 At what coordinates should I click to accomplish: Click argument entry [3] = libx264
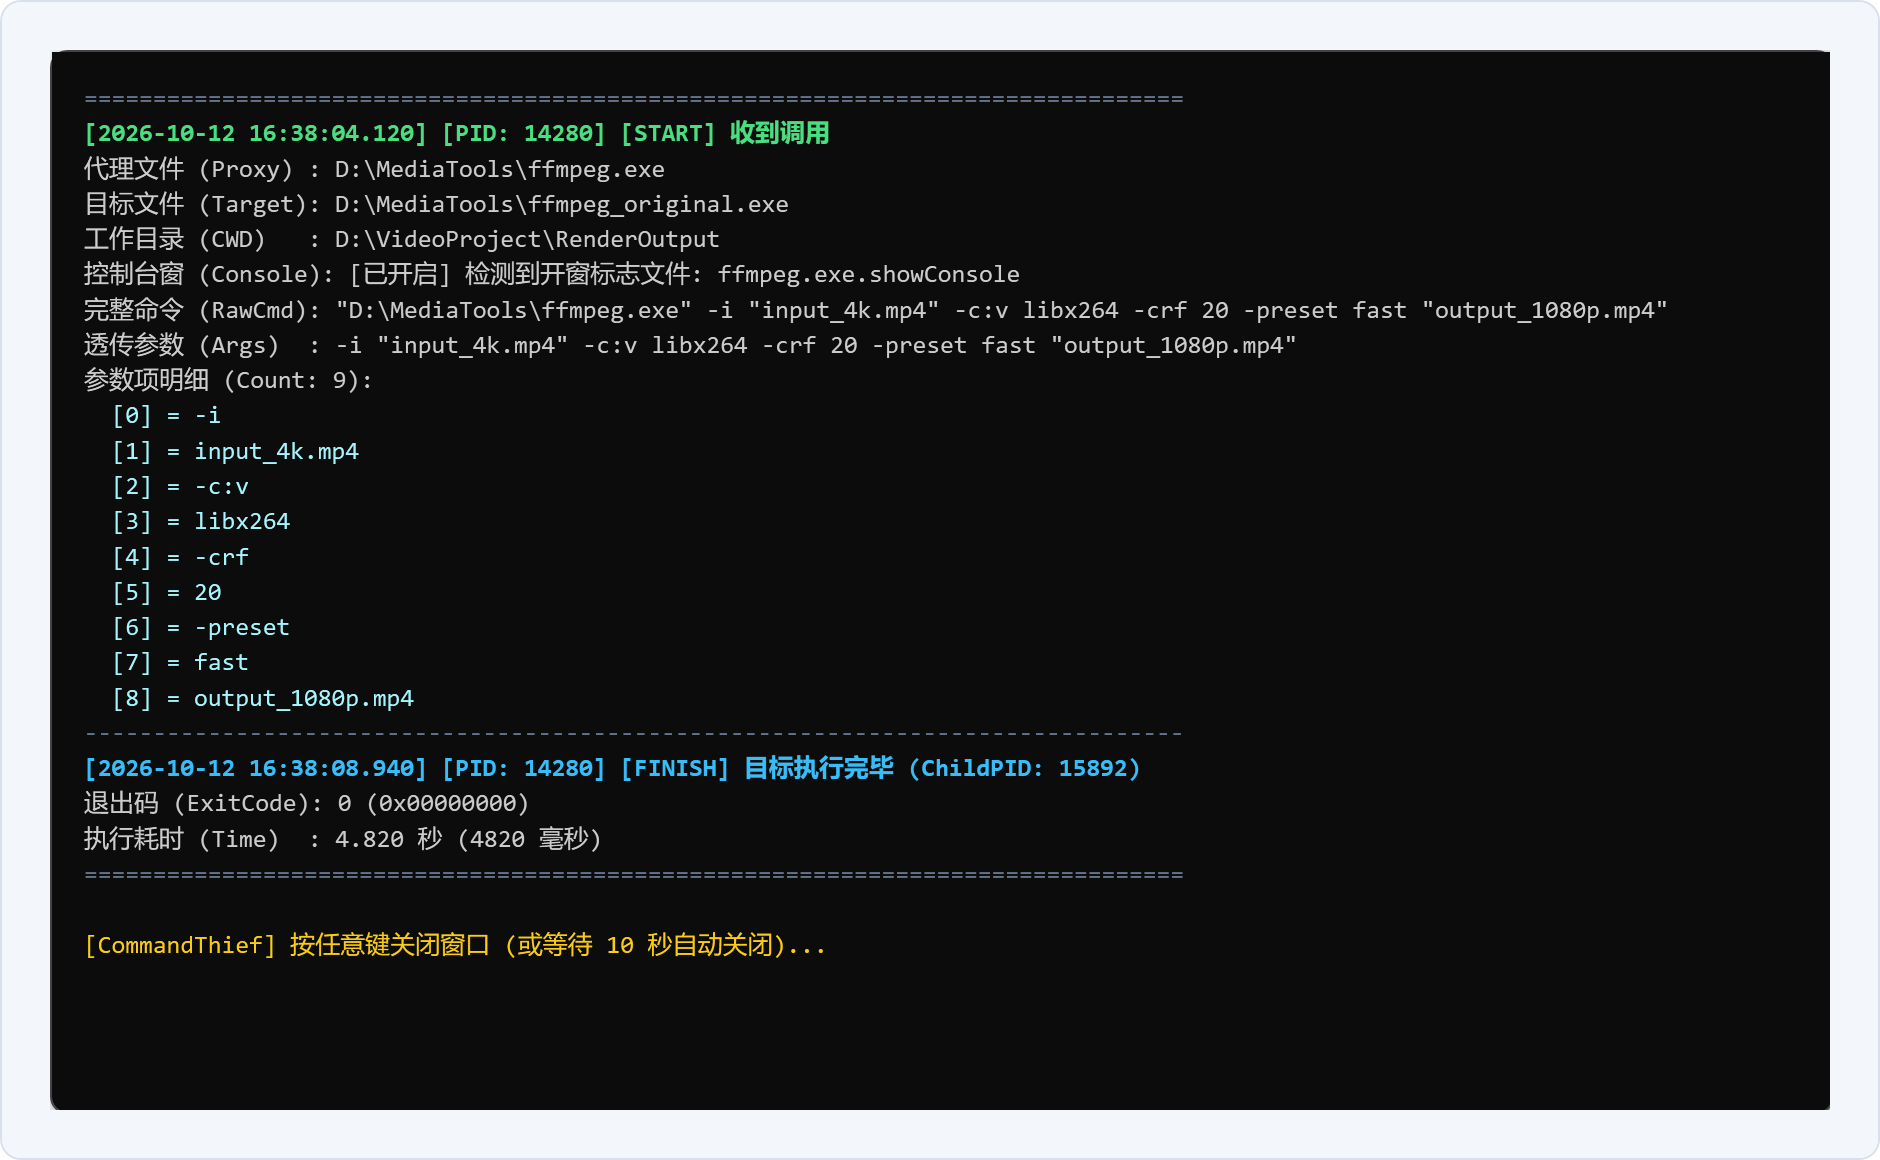click(201, 521)
